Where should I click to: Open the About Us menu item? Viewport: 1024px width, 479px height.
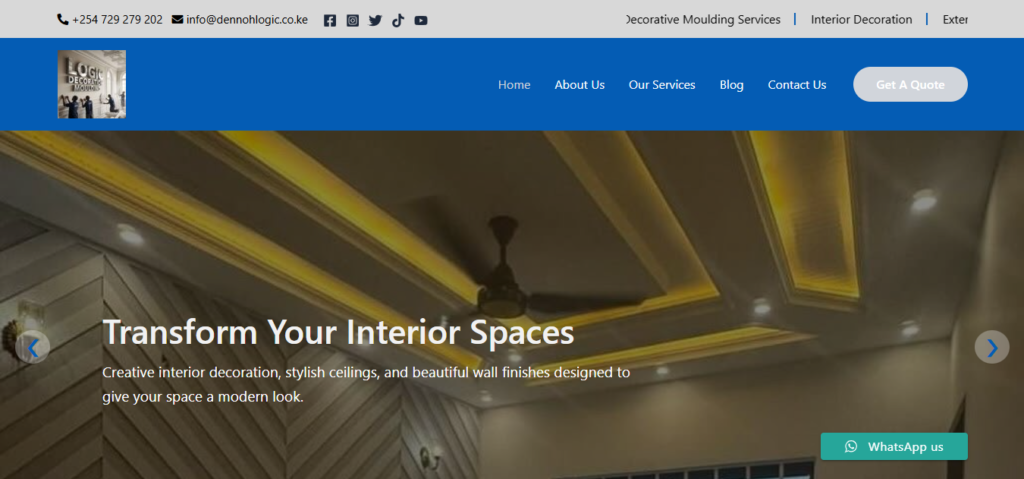(x=579, y=84)
